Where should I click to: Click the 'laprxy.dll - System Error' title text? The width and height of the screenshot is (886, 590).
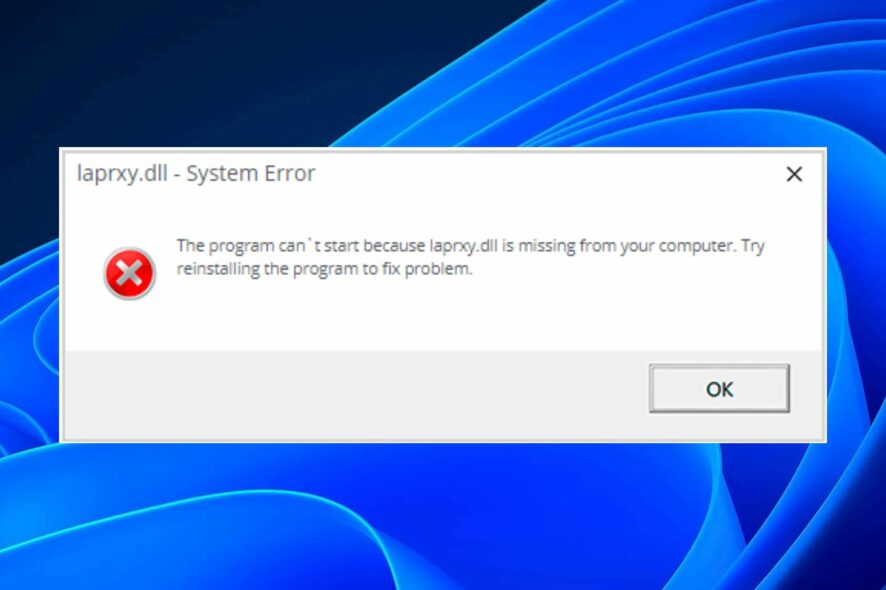point(196,173)
